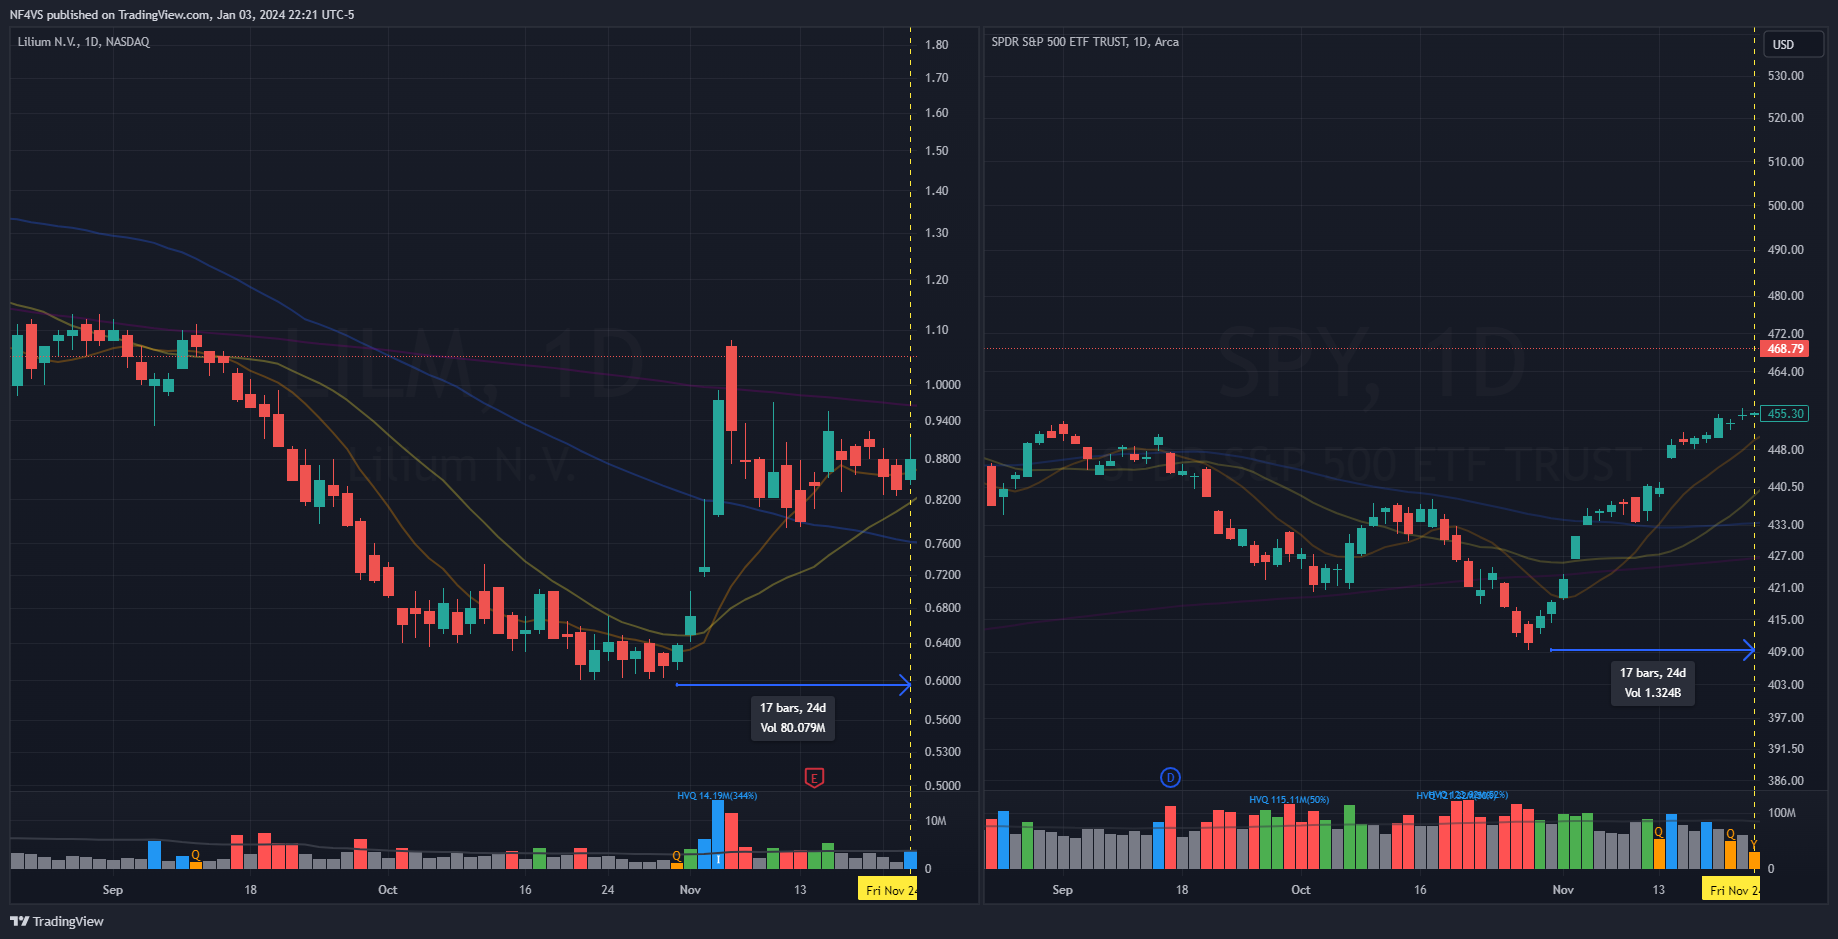
Task: Click the red 468.79 price label on SPY axis
Action: [x=1785, y=348]
